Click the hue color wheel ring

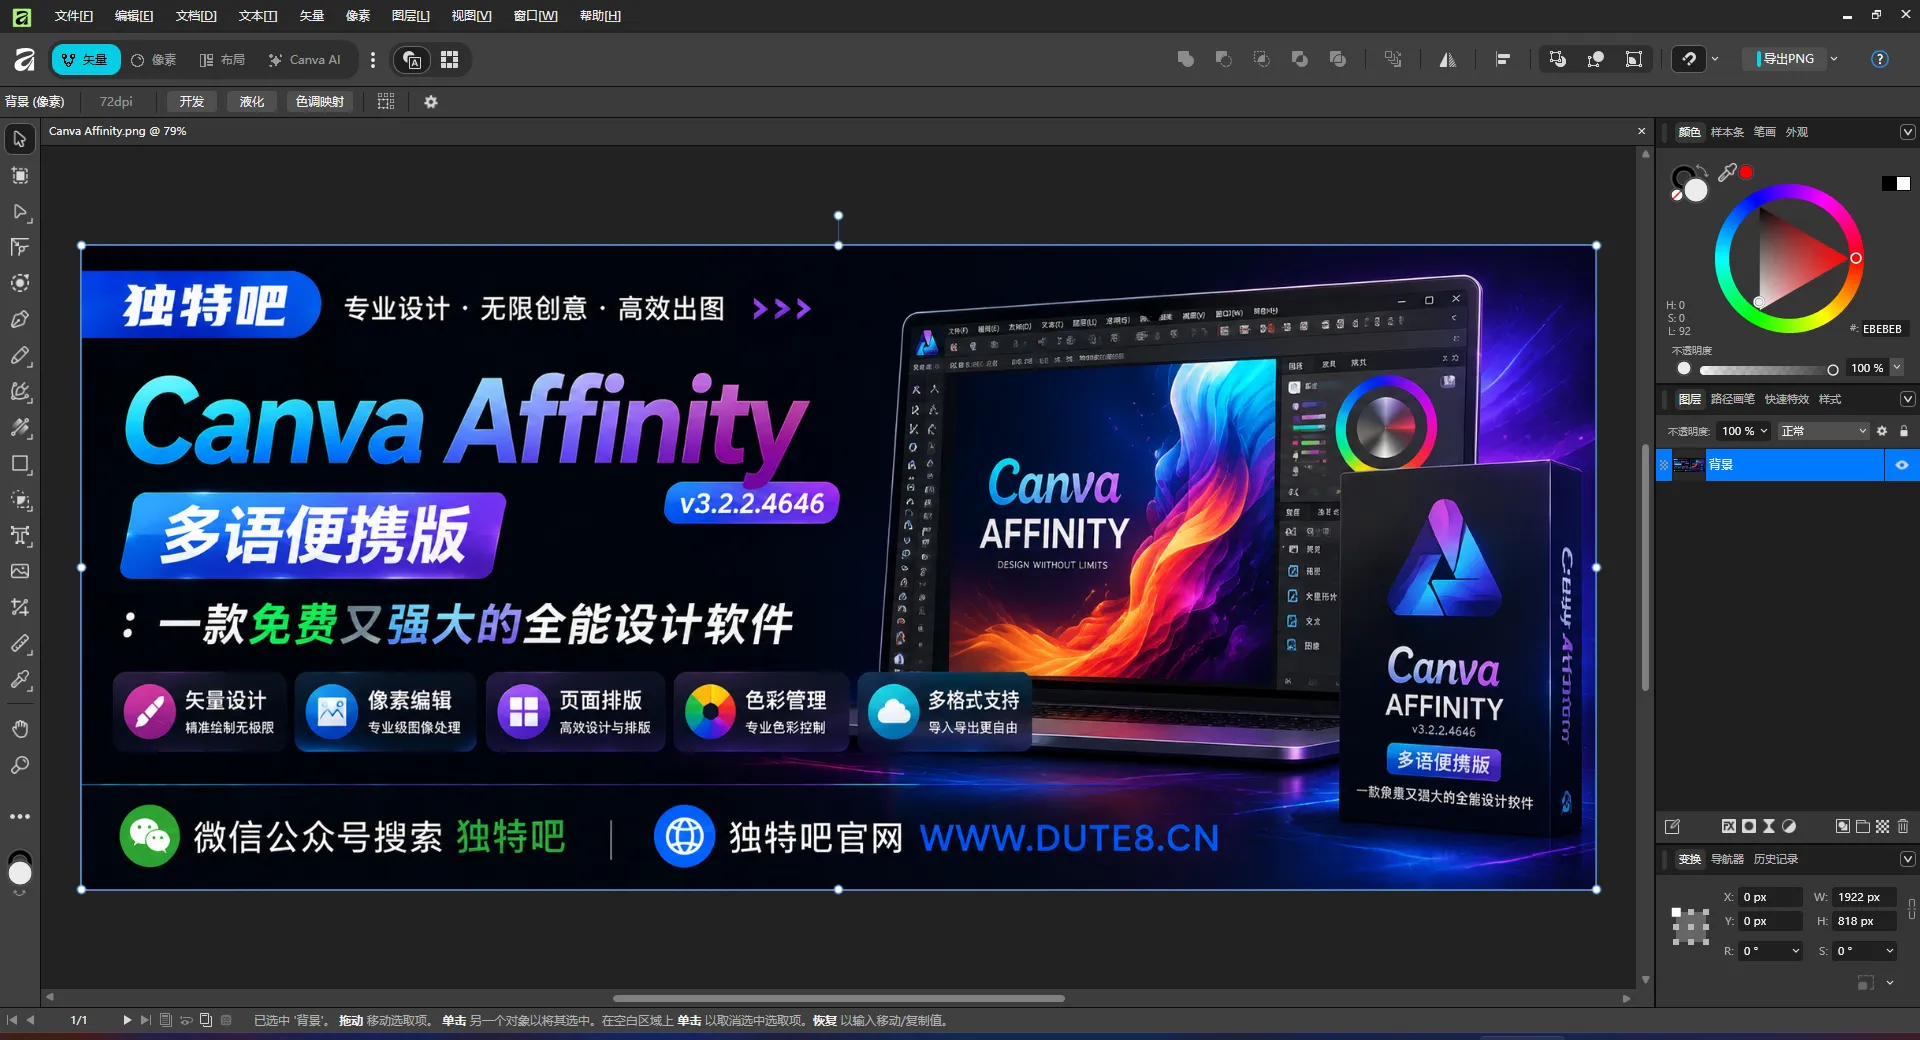pos(1788,189)
